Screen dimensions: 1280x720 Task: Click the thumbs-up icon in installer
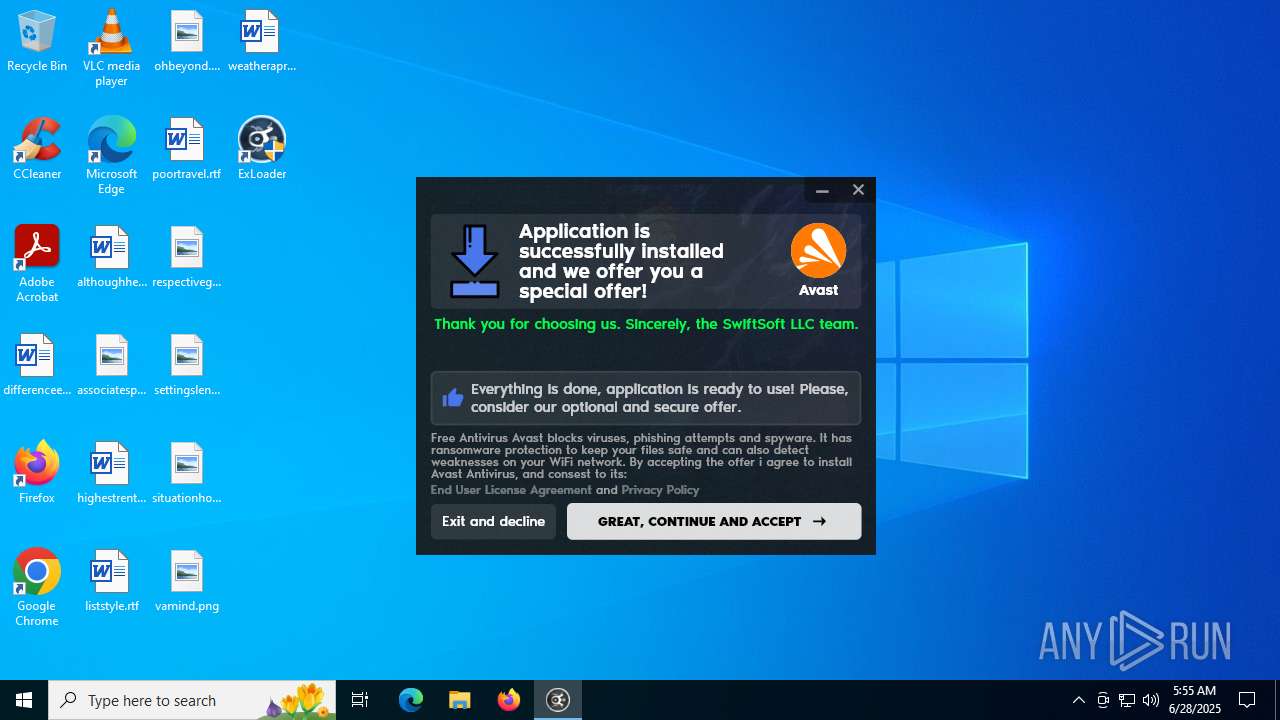pyautogui.click(x=453, y=398)
